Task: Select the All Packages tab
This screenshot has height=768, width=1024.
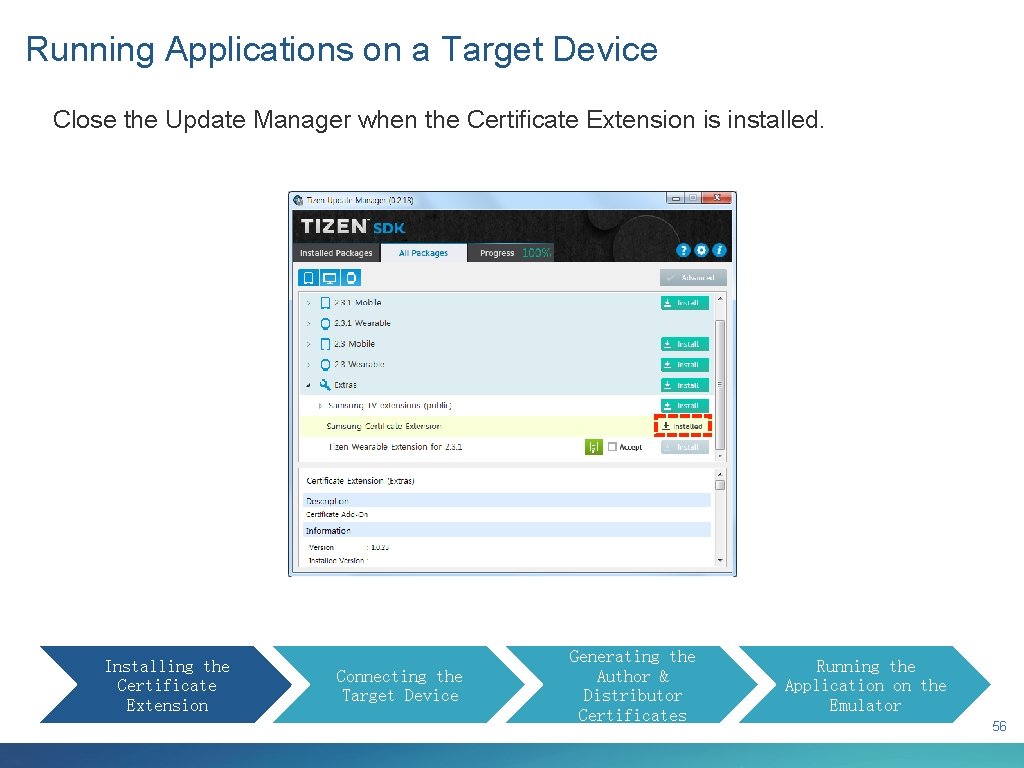Action: point(423,253)
